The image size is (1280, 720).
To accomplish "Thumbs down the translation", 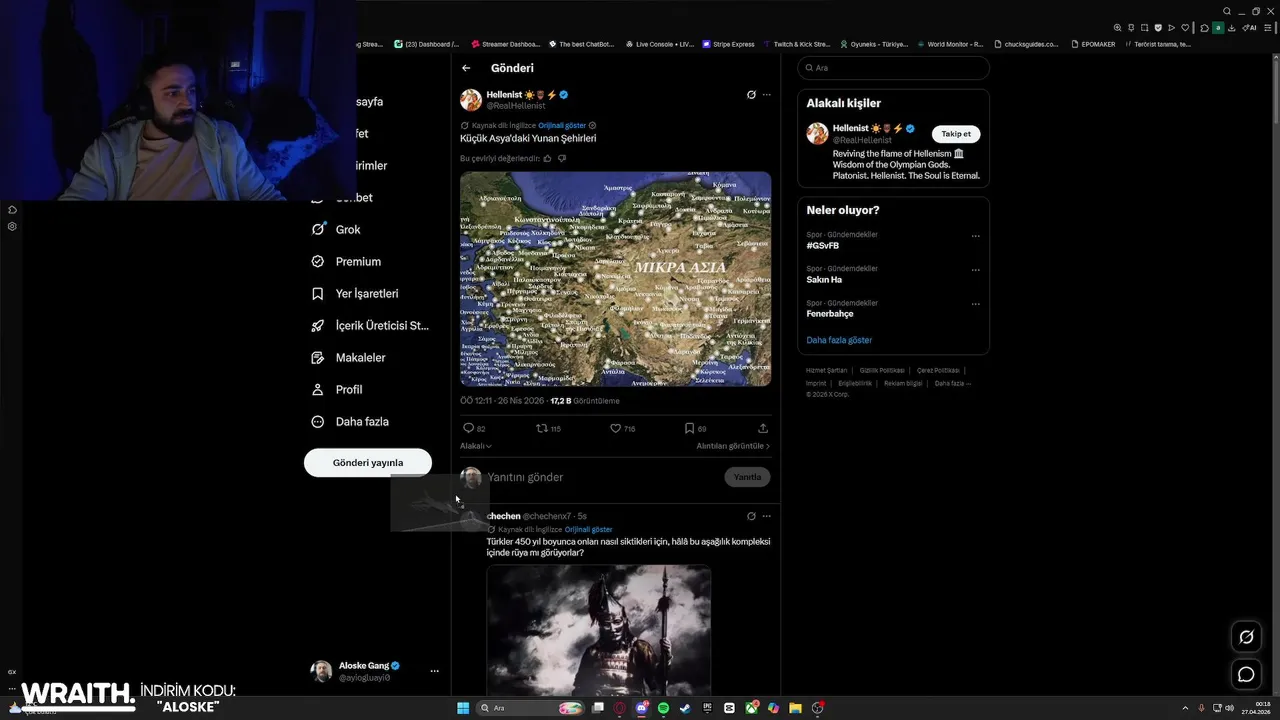I will (562, 158).
